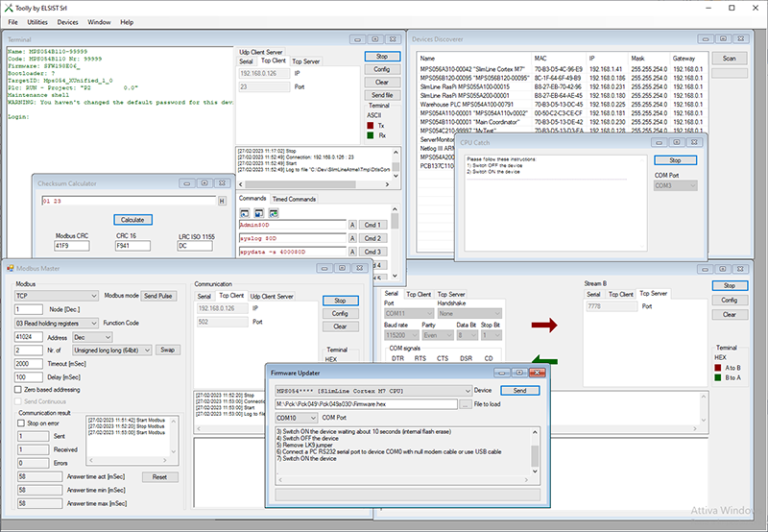Screen dimensions: 768x532
Task: Enable Zero based addressing checkbox
Action: (x=20, y=389)
